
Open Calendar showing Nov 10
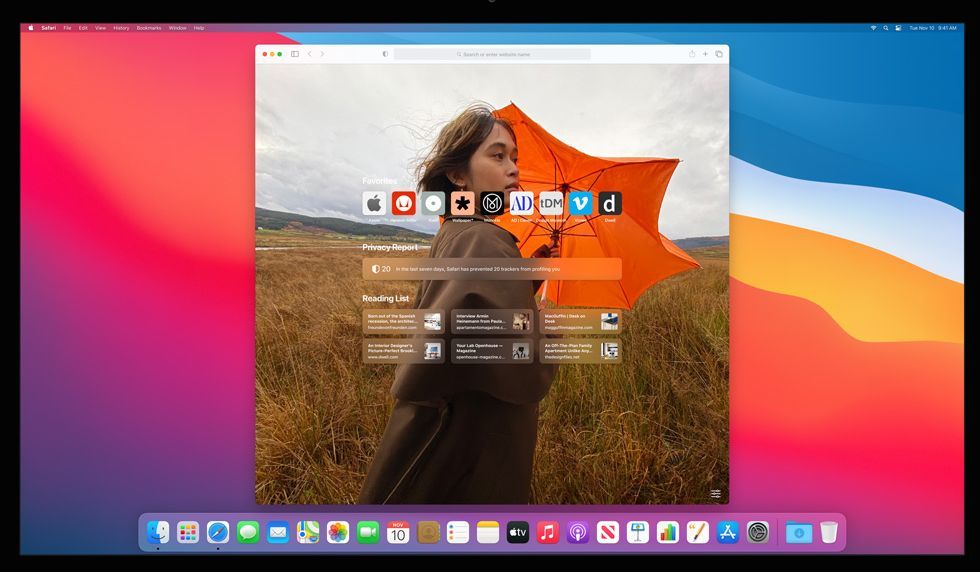click(x=398, y=533)
